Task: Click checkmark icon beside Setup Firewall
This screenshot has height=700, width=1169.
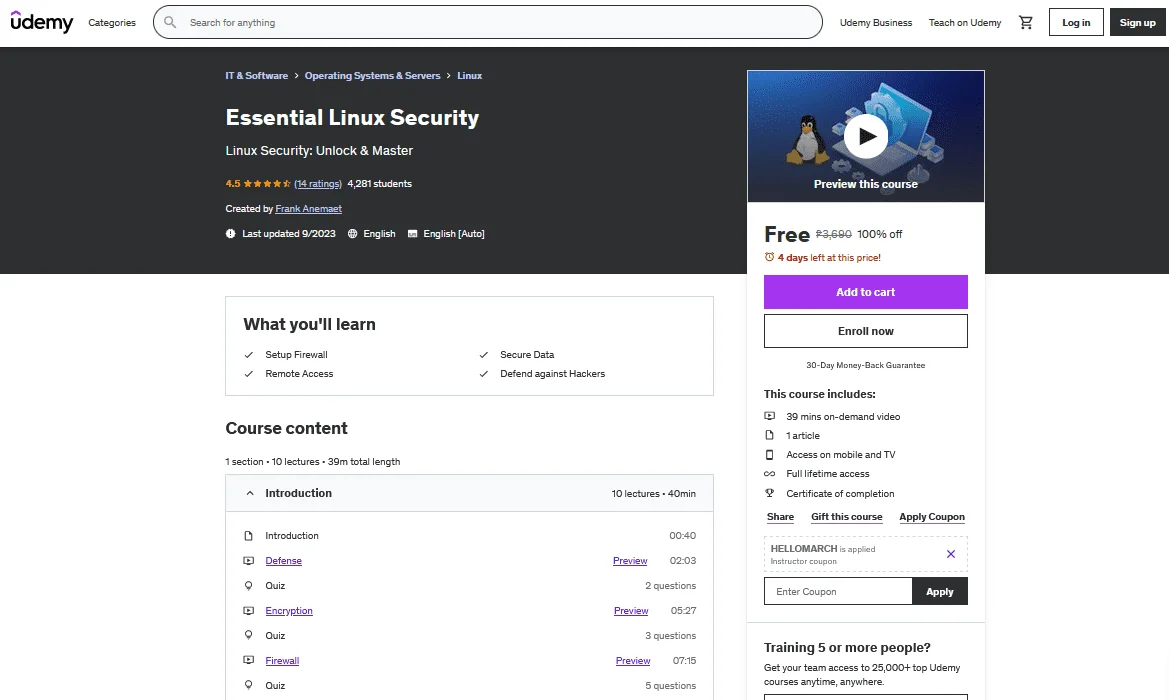Action: coord(249,355)
